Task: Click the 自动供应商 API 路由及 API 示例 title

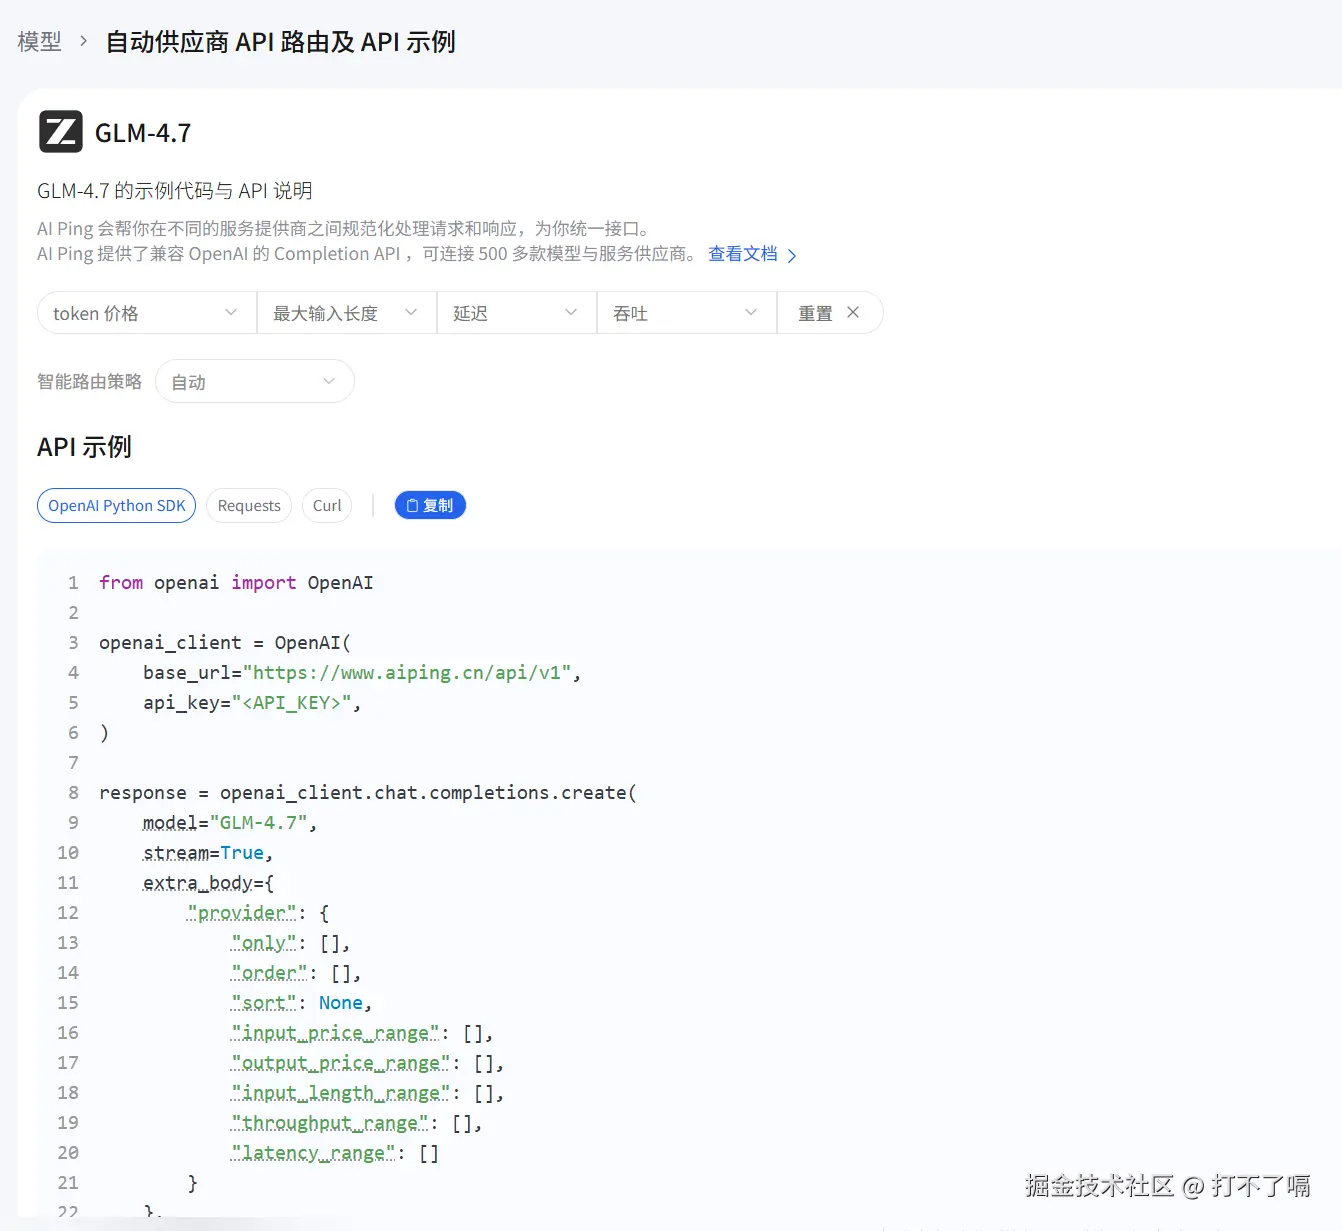Action: 281,42
